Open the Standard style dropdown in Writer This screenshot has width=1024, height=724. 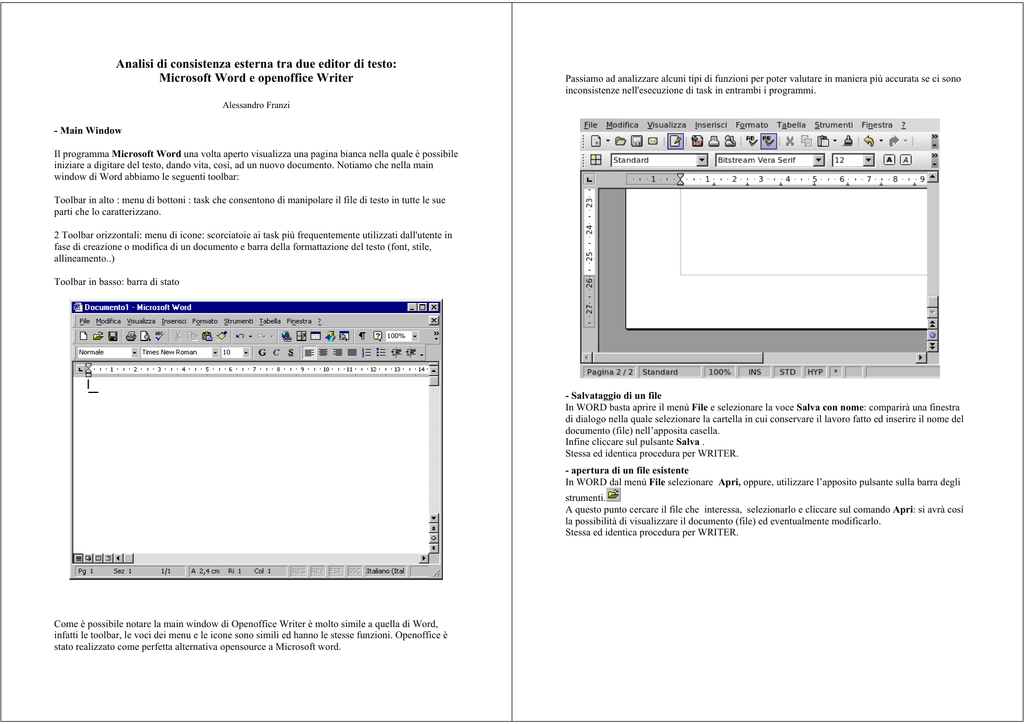(x=702, y=160)
